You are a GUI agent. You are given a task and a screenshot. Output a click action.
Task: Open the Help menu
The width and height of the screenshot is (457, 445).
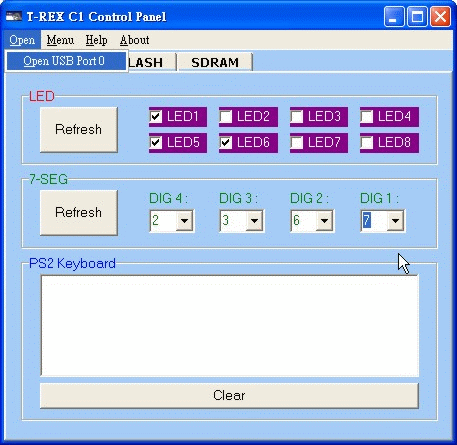pyautogui.click(x=96, y=40)
